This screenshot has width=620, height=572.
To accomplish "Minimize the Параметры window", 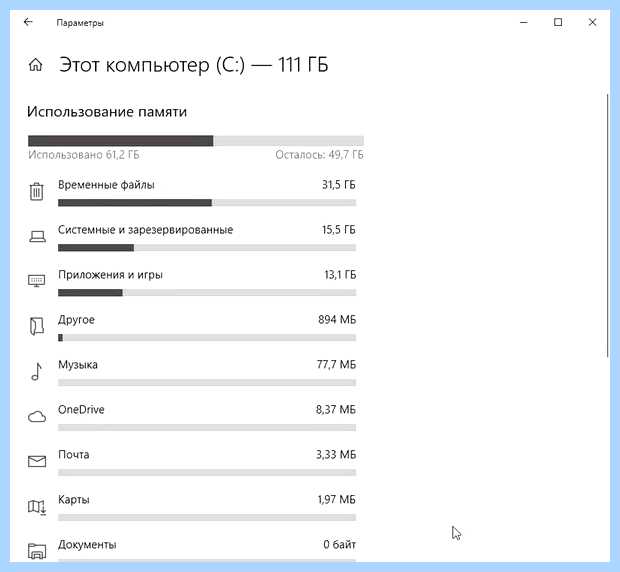I will click(524, 23).
